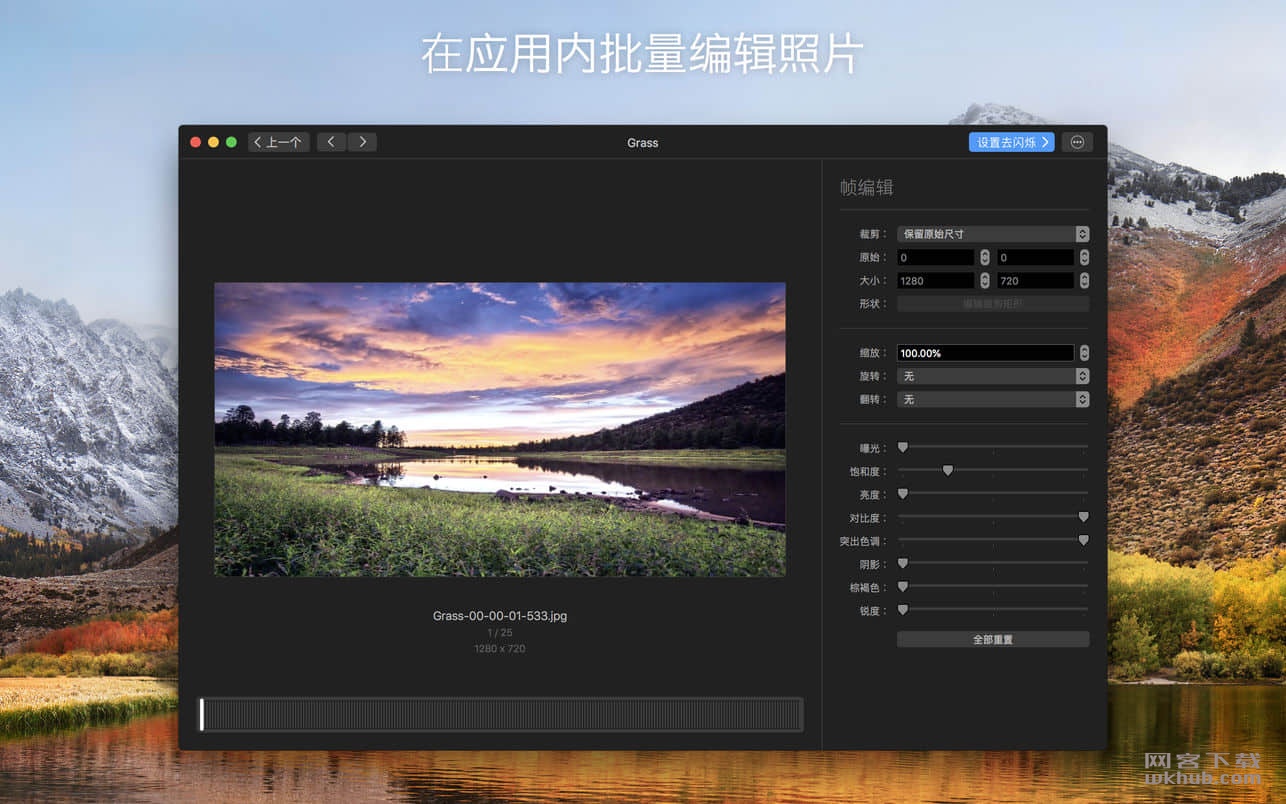The width and height of the screenshot is (1286, 804).
Task: Open the 翻转 flip dropdown
Action: [x=993, y=399]
